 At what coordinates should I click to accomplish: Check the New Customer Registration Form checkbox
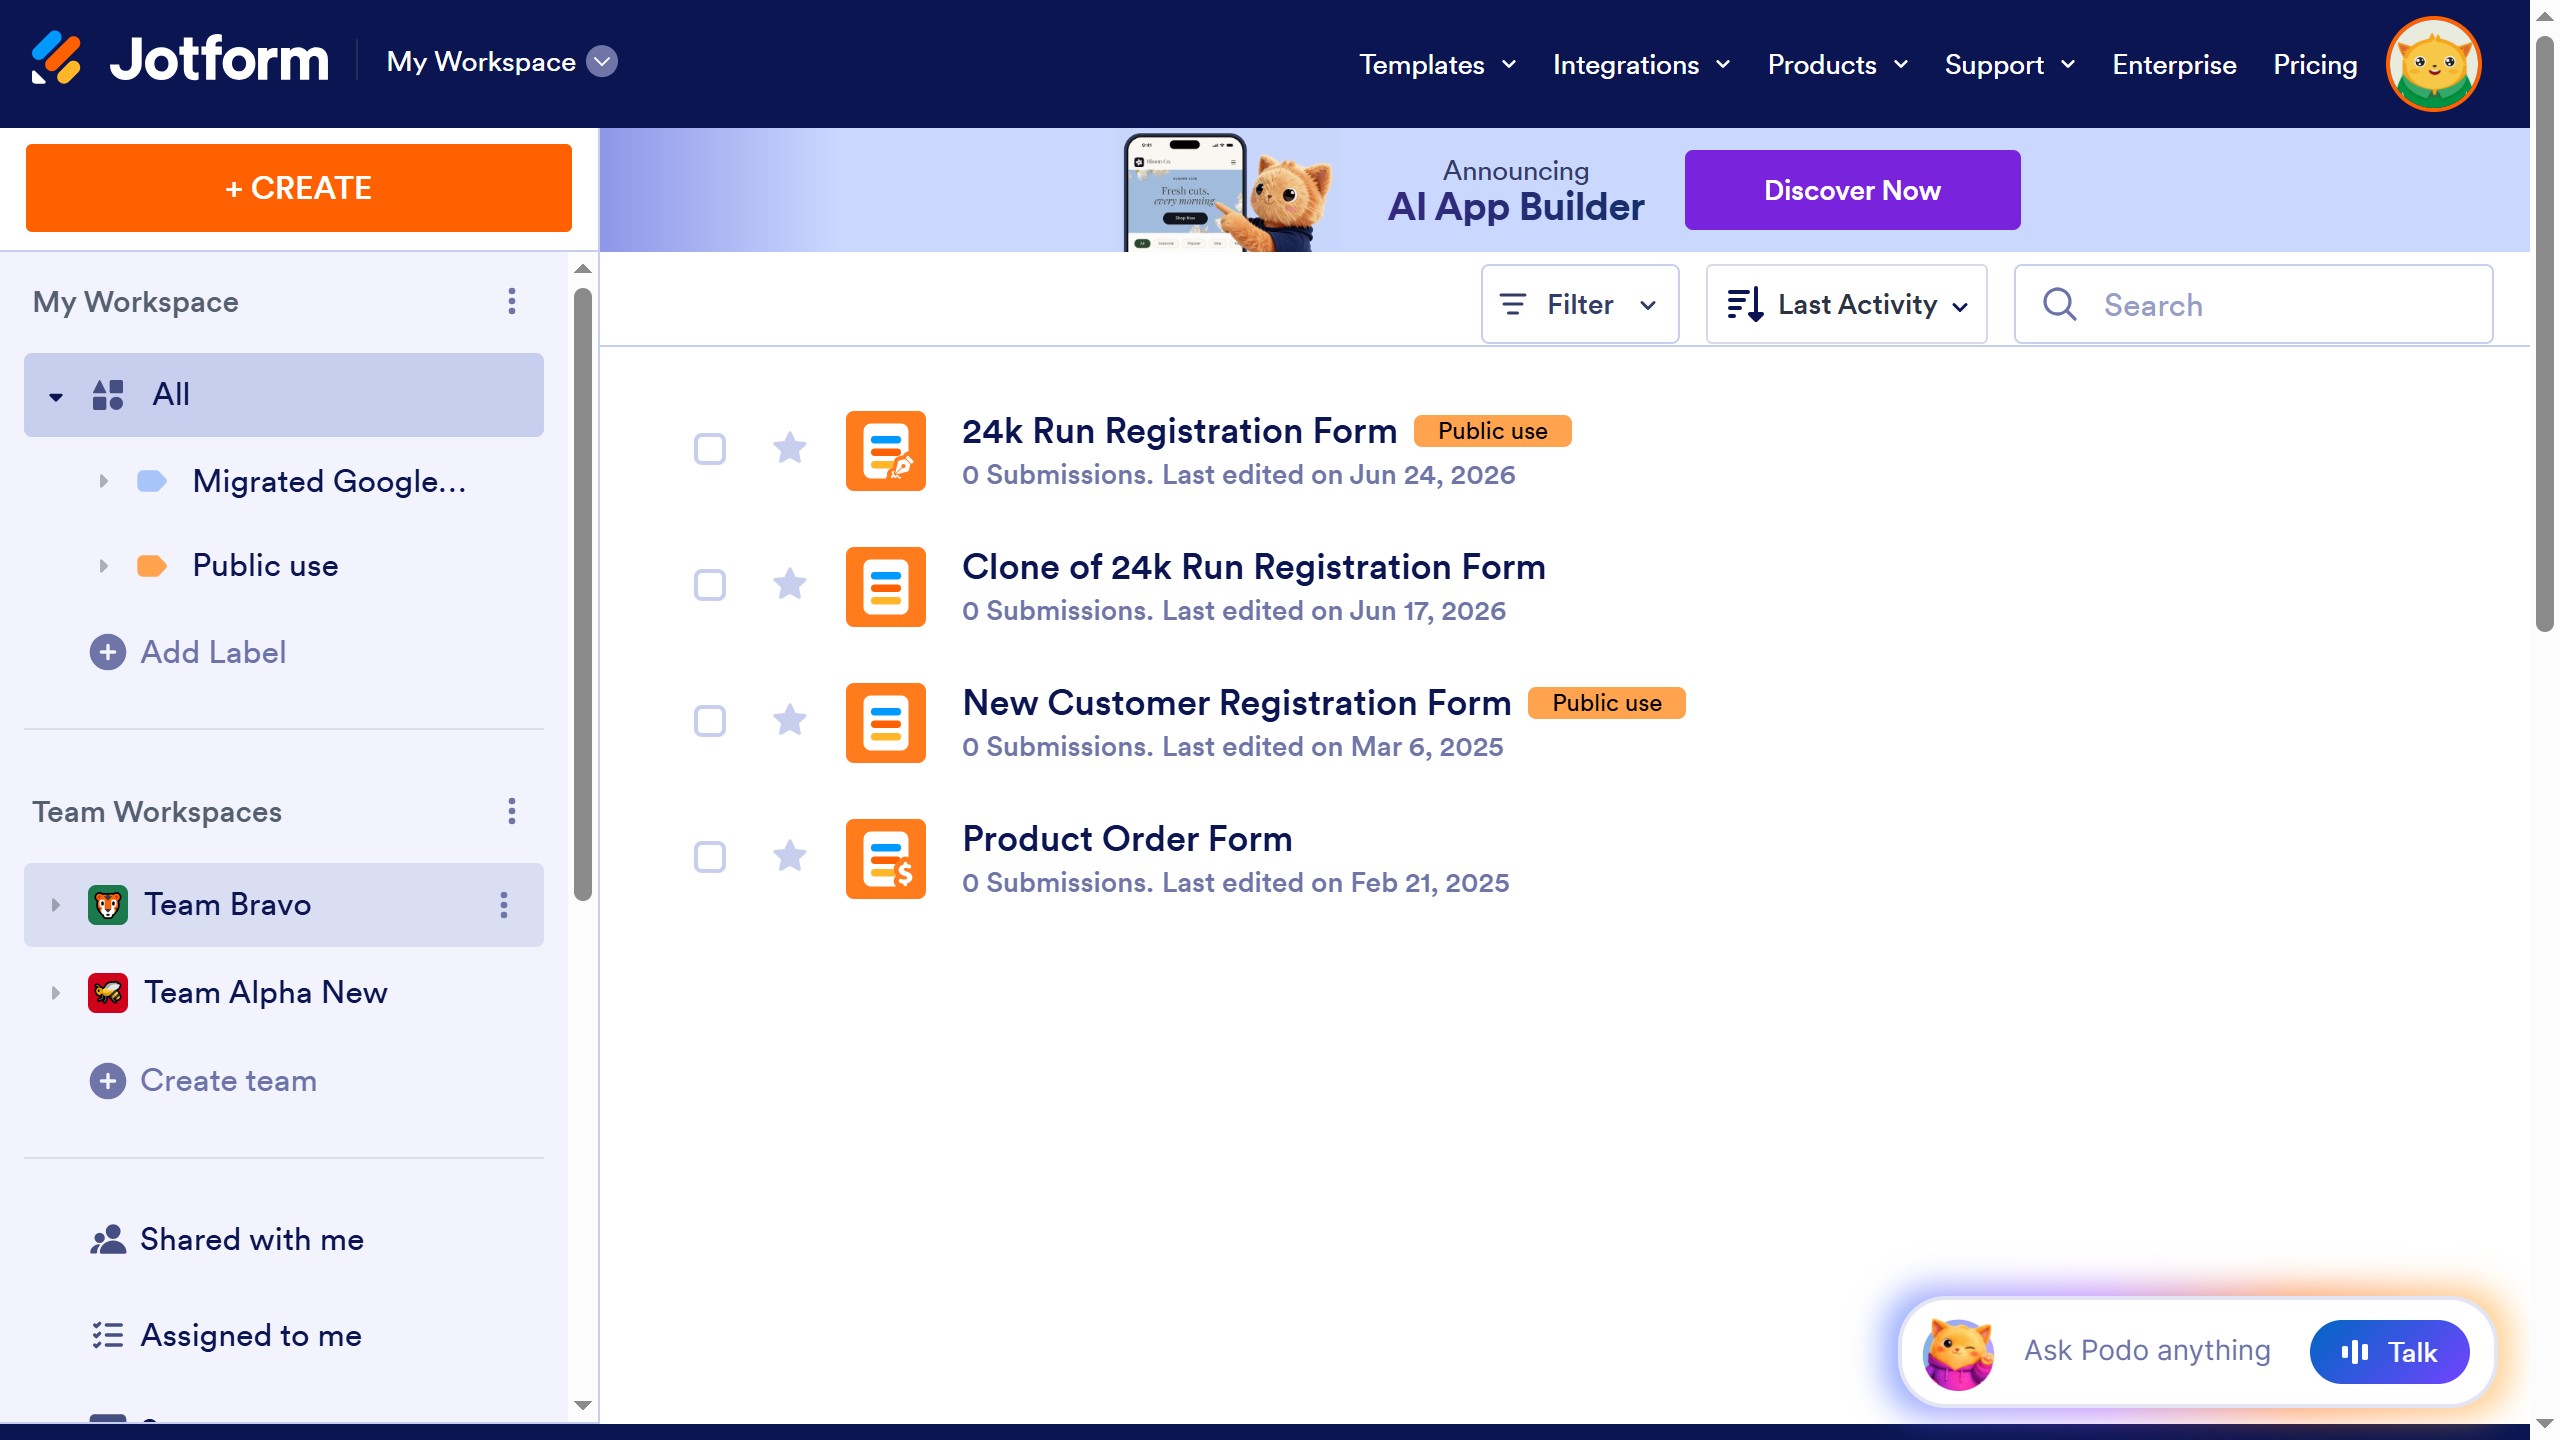[710, 721]
